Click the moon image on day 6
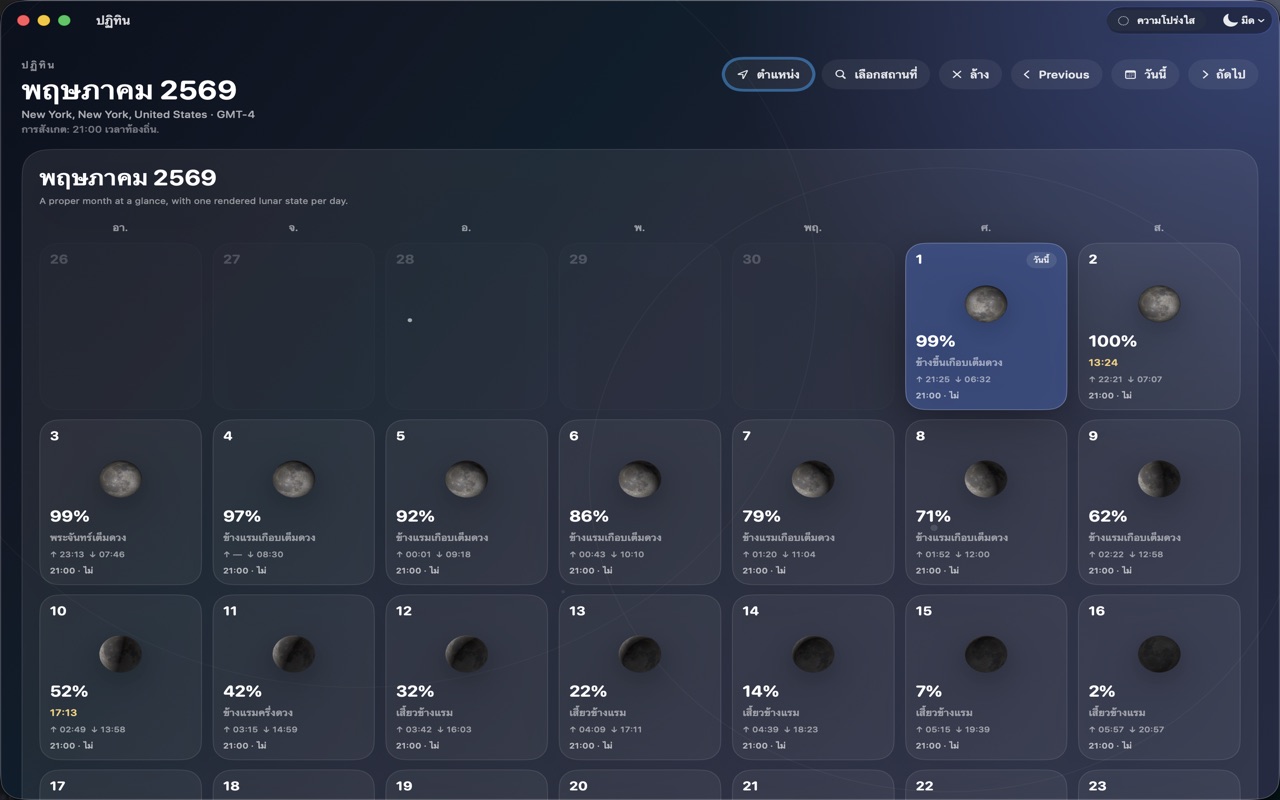Screen dimensions: 1280x800 tap(639, 479)
